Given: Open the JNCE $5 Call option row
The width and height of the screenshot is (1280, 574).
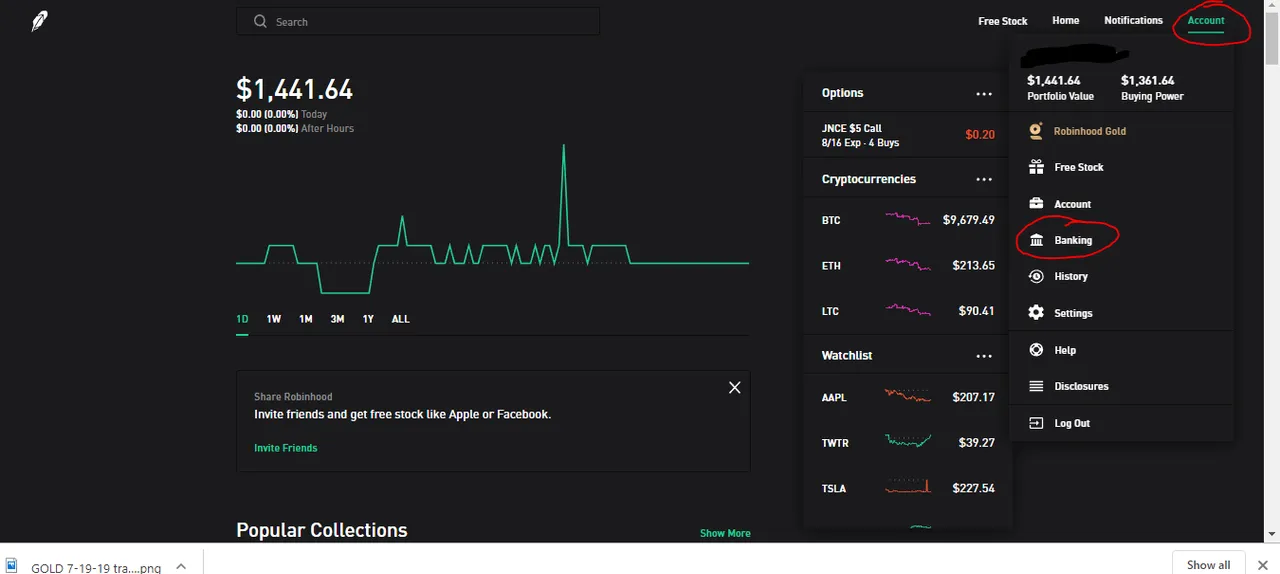Looking at the screenshot, I should click(x=908, y=135).
